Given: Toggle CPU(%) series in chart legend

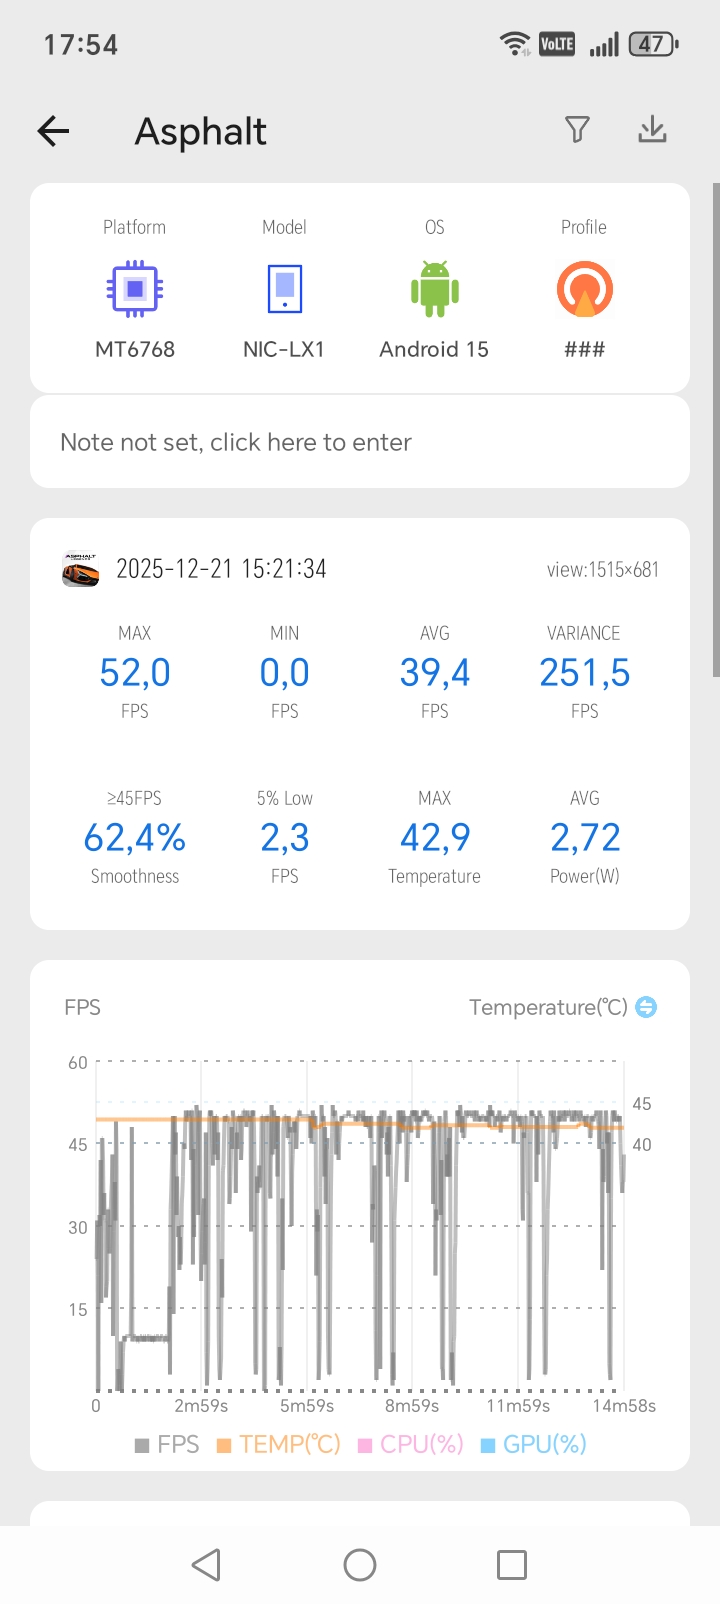Looking at the screenshot, I should (x=411, y=1444).
